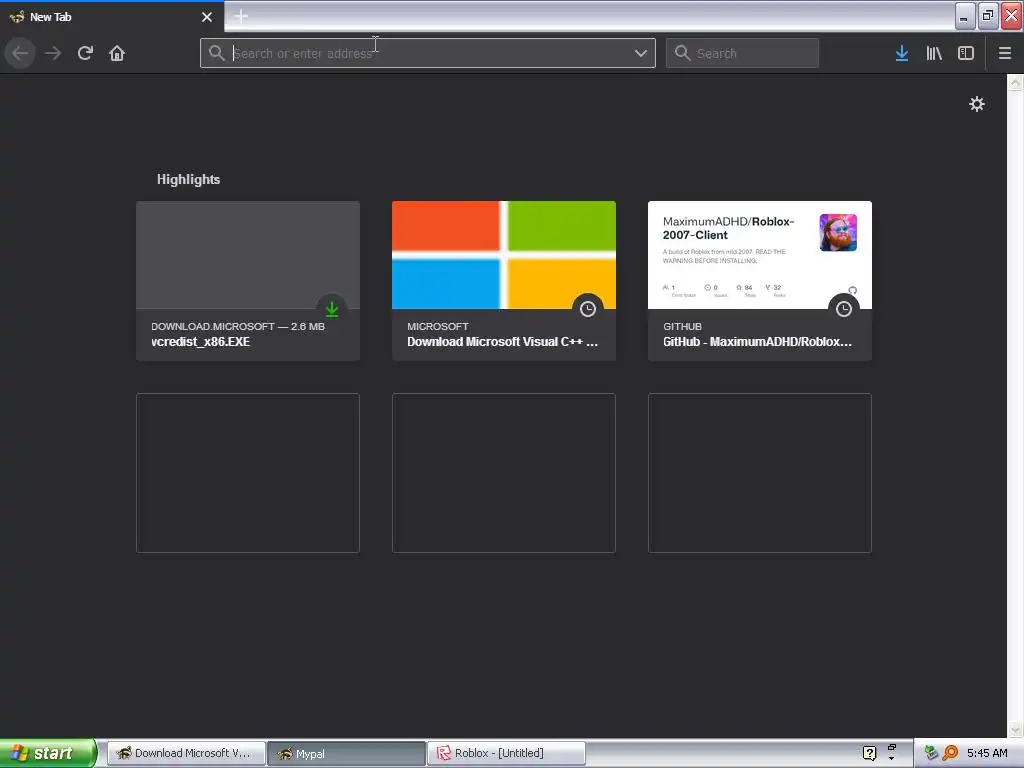Open a new tab with plus button
The image size is (1024, 768).
[x=241, y=16]
